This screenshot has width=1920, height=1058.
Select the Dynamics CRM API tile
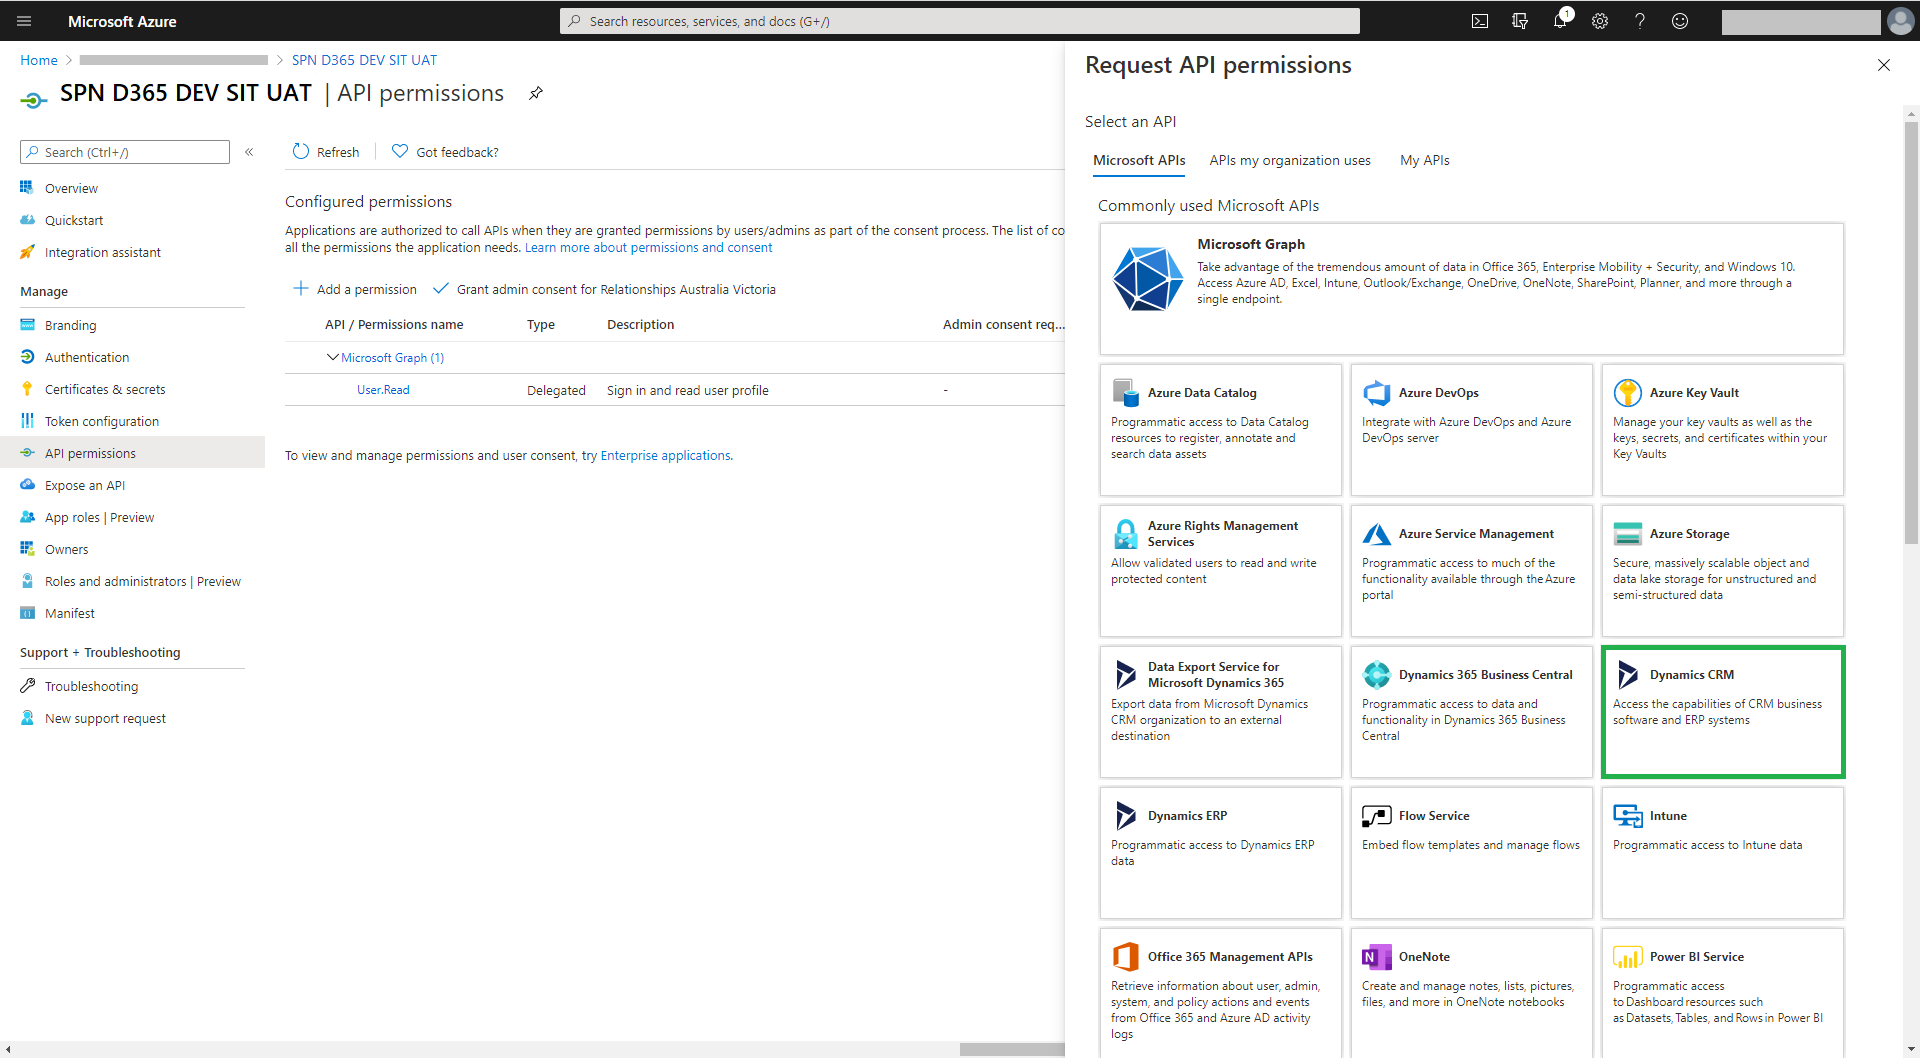coord(1722,711)
